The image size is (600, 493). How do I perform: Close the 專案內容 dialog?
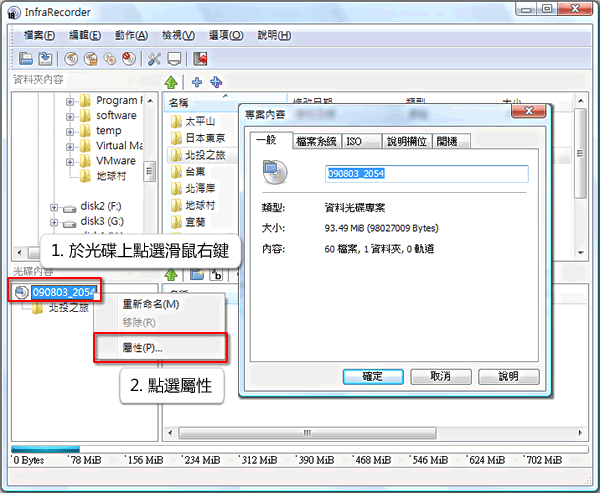(528, 111)
